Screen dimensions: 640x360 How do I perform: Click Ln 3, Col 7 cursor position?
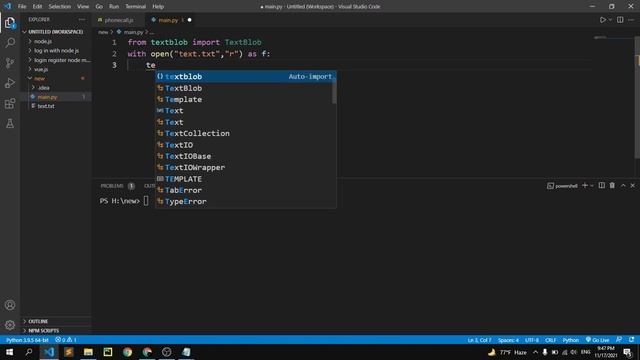479,340
